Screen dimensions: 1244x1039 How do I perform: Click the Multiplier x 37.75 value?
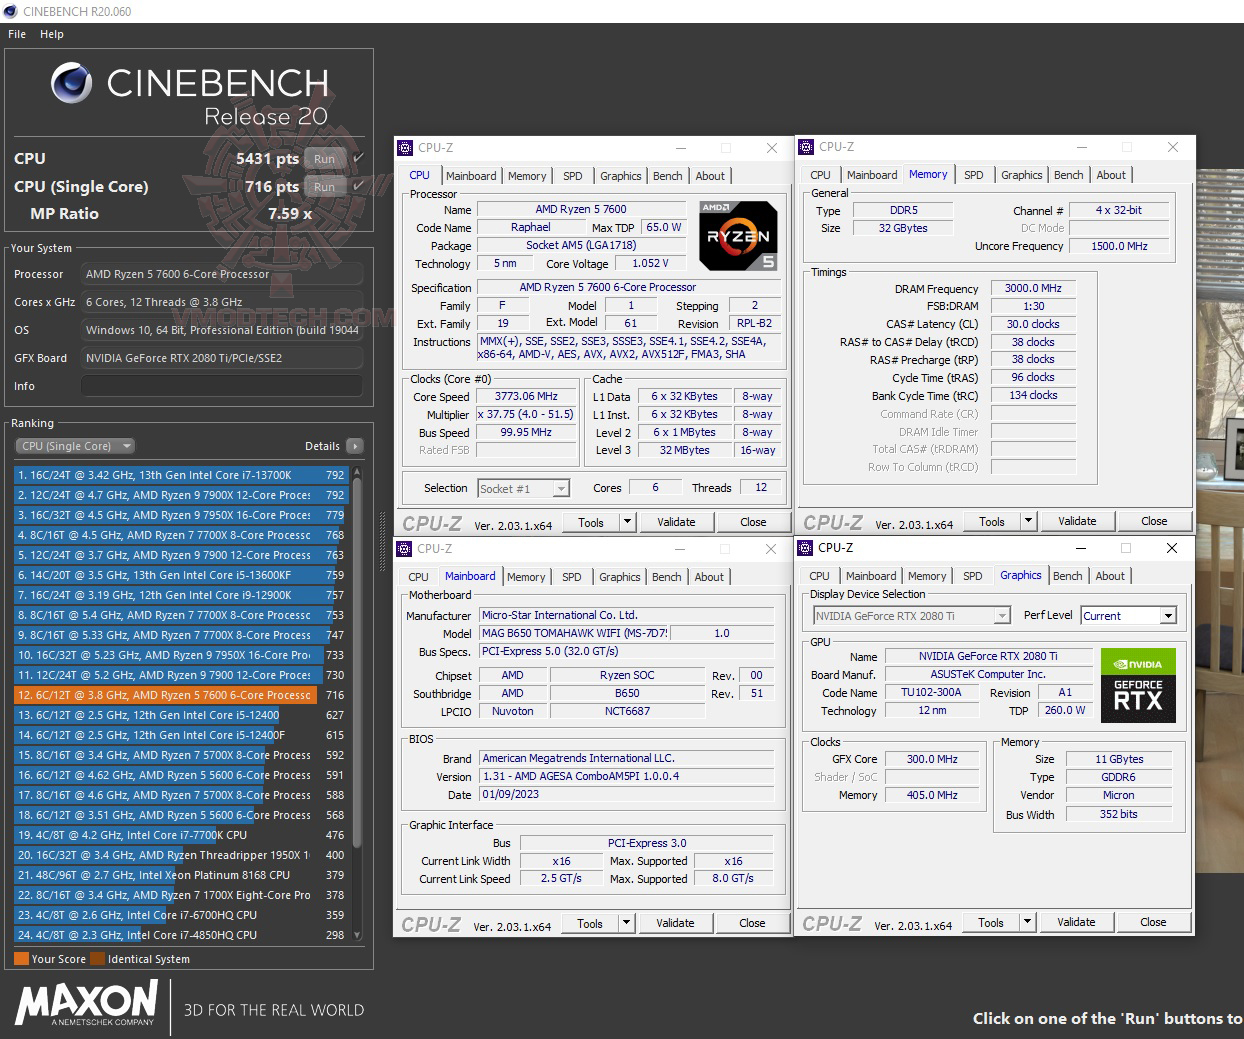coord(526,414)
